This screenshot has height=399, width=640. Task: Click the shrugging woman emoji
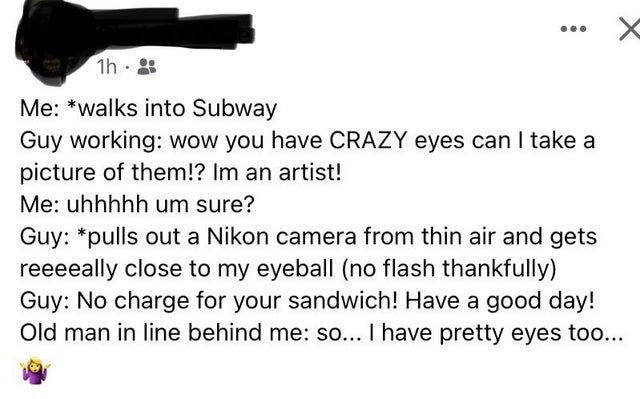tap(36, 370)
